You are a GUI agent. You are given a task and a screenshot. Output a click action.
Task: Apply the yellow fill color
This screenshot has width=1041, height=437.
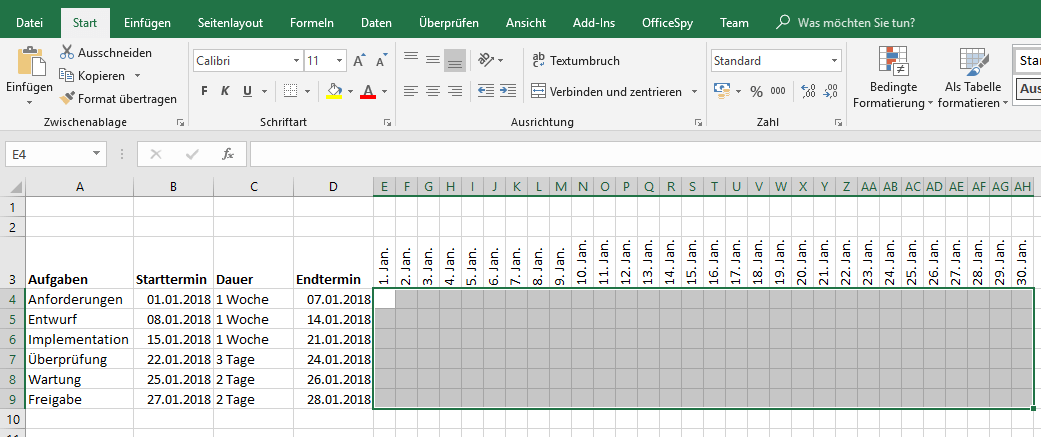(x=334, y=91)
